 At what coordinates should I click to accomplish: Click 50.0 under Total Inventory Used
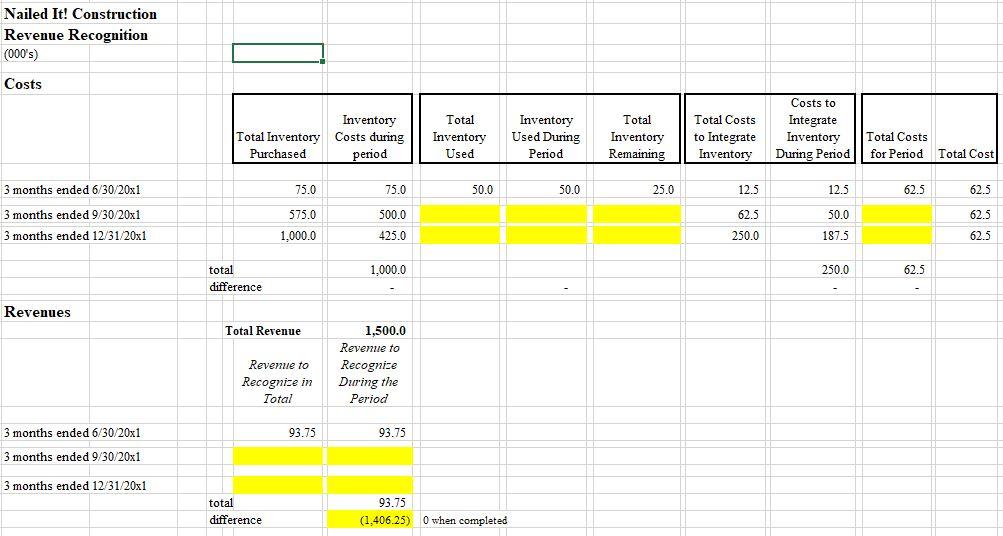pyautogui.click(x=483, y=190)
